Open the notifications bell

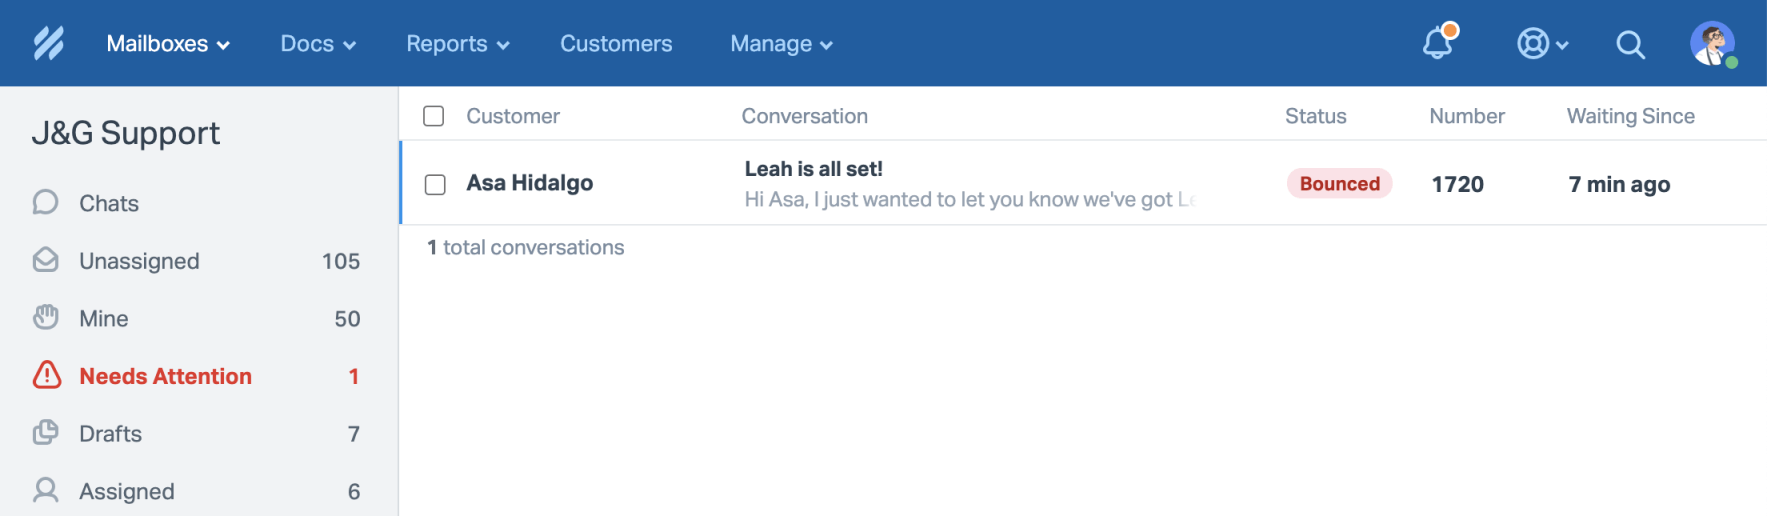coord(1438,43)
